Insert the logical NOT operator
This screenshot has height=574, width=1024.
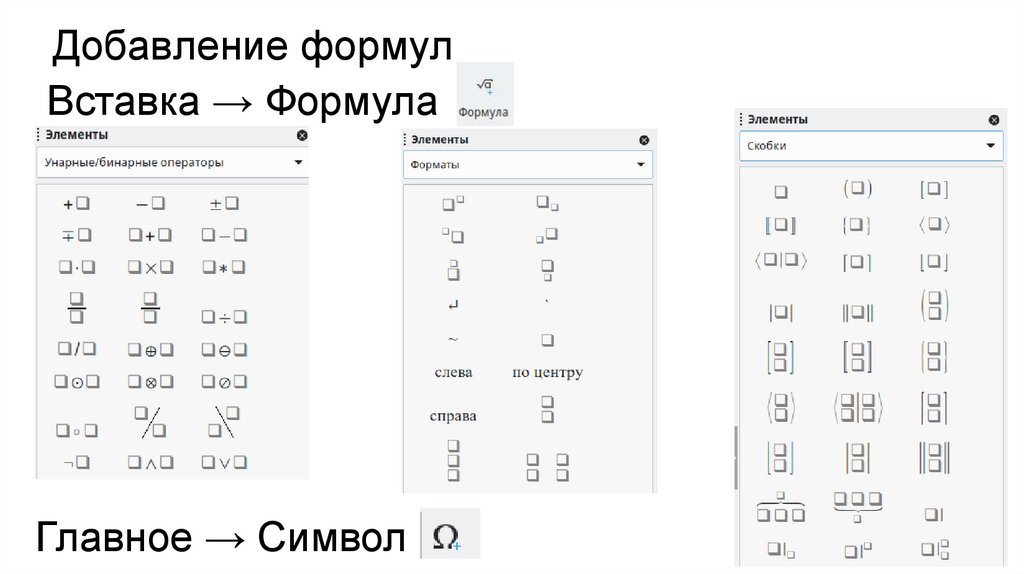click(x=76, y=463)
